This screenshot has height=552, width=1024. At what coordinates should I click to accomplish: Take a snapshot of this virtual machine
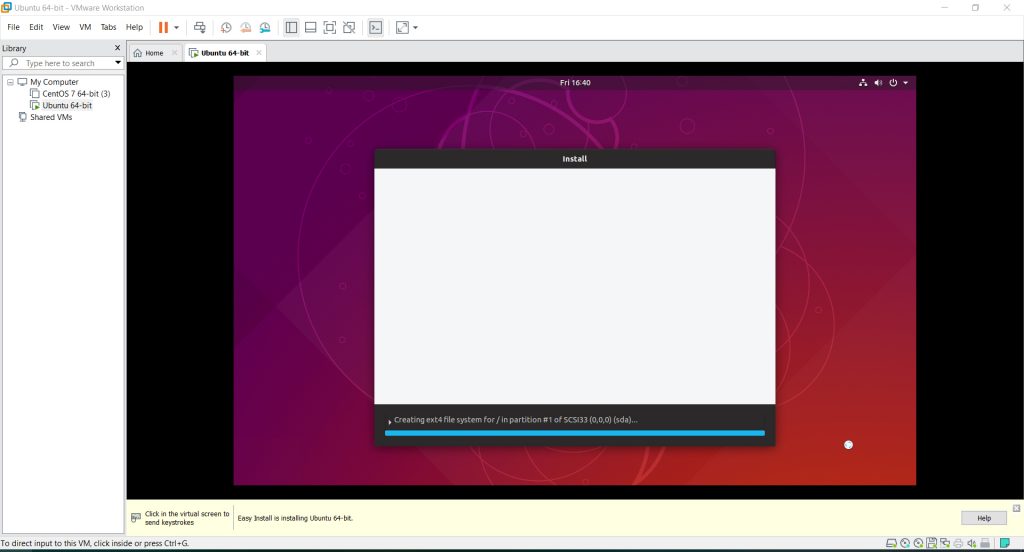point(226,27)
